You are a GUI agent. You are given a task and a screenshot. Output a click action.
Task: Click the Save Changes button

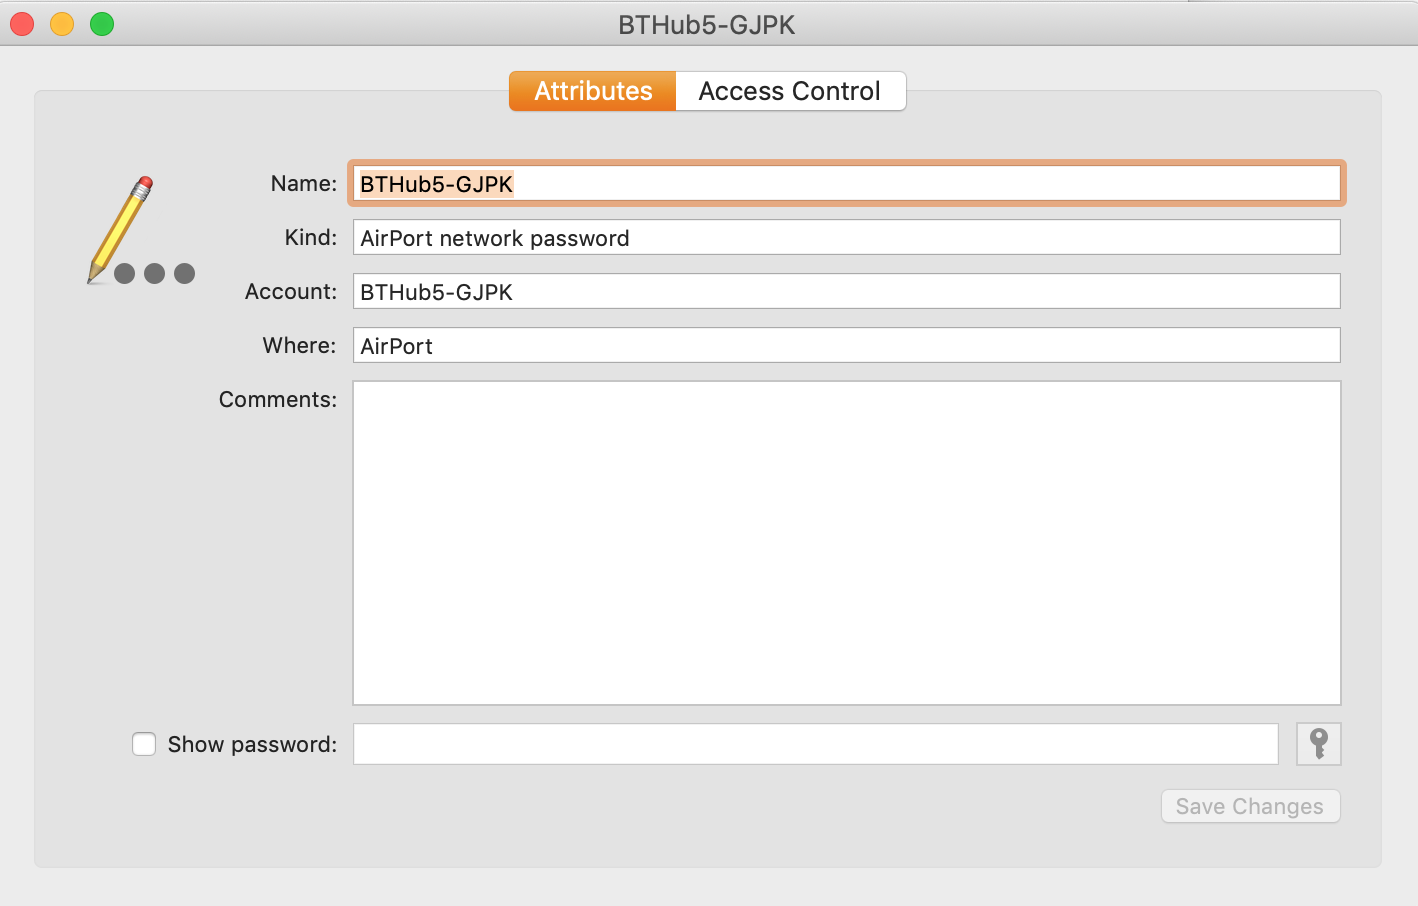coord(1250,806)
